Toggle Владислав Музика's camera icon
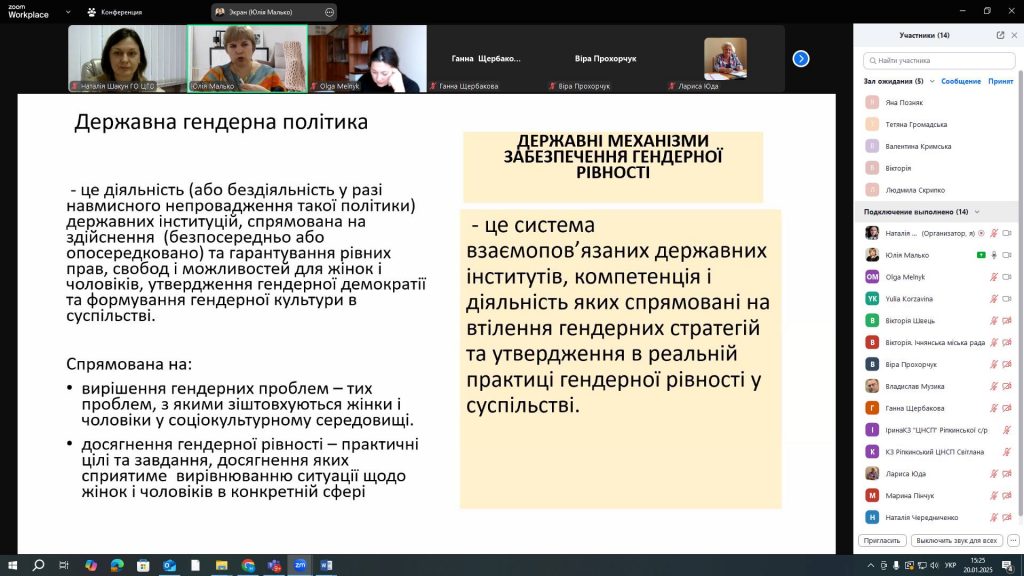This screenshot has height=576, width=1024. [1007, 386]
